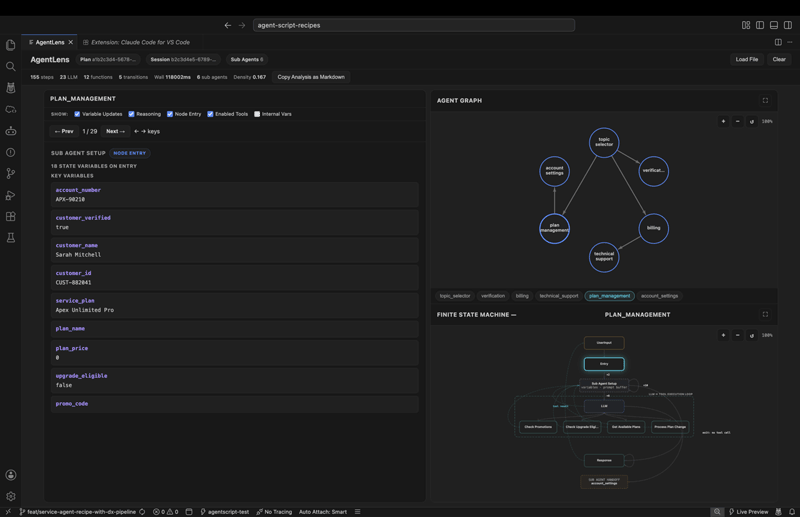This screenshot has height=517, width=800.
Task: Open the Search view in the activity bar
Action: (10, 66)
